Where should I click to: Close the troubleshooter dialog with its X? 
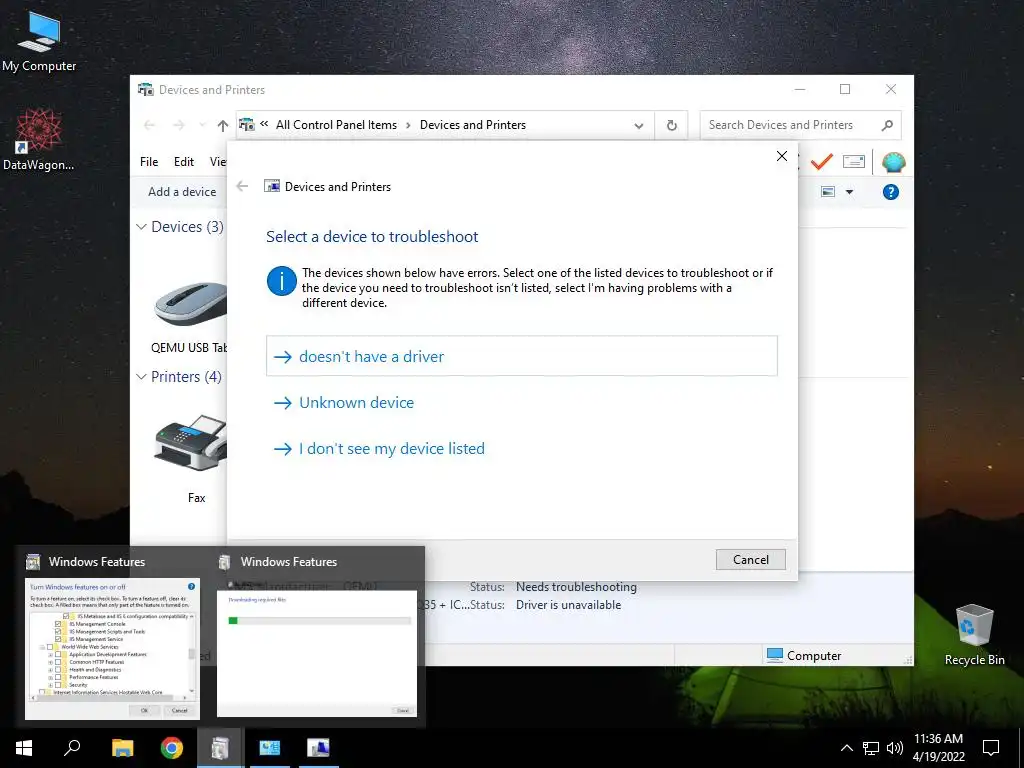click(782, 156)
